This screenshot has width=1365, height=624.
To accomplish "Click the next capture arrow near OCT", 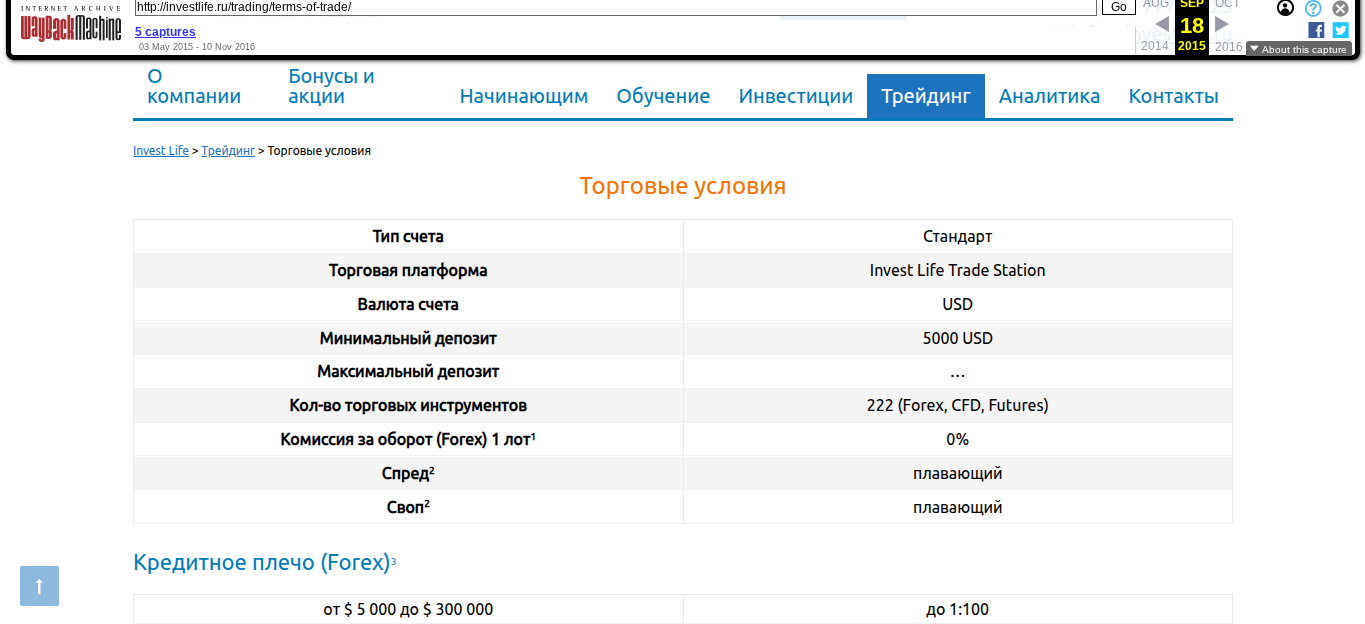I will pyautogui.click(x=1222, y=24).
